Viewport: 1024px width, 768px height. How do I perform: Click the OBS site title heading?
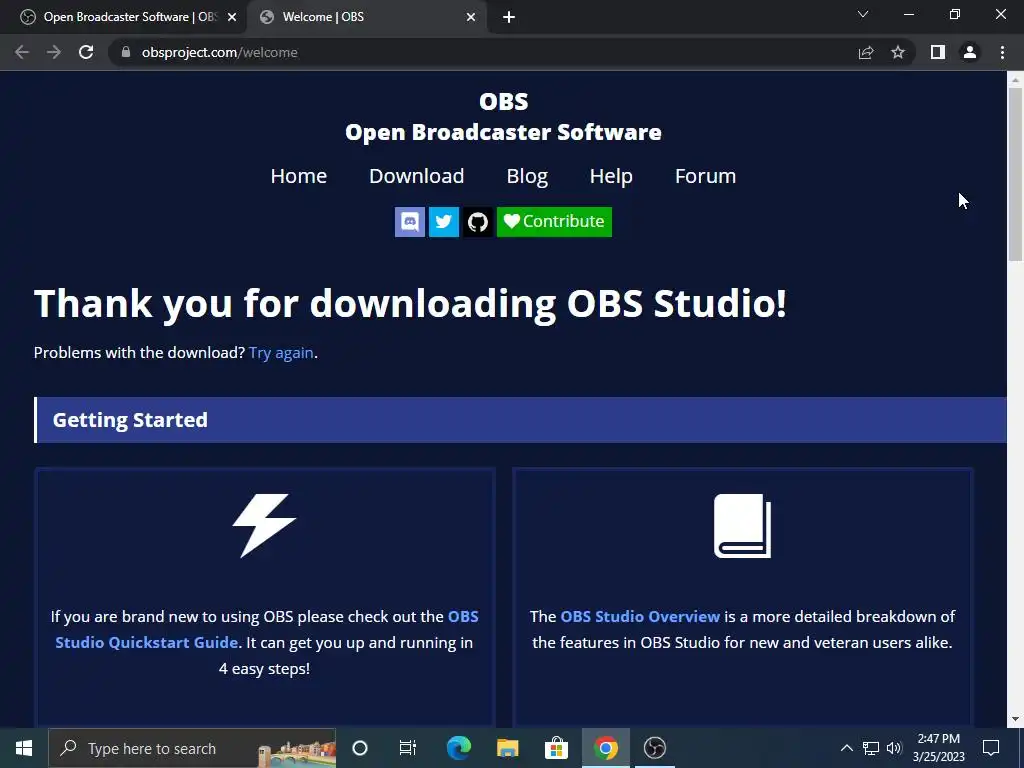(504, 117)
